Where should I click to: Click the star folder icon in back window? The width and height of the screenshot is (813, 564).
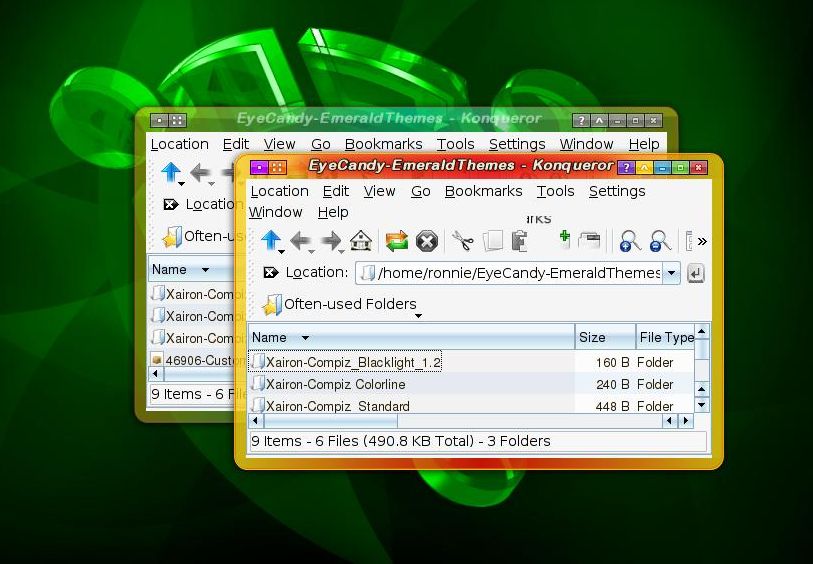[x=172, y=237]
